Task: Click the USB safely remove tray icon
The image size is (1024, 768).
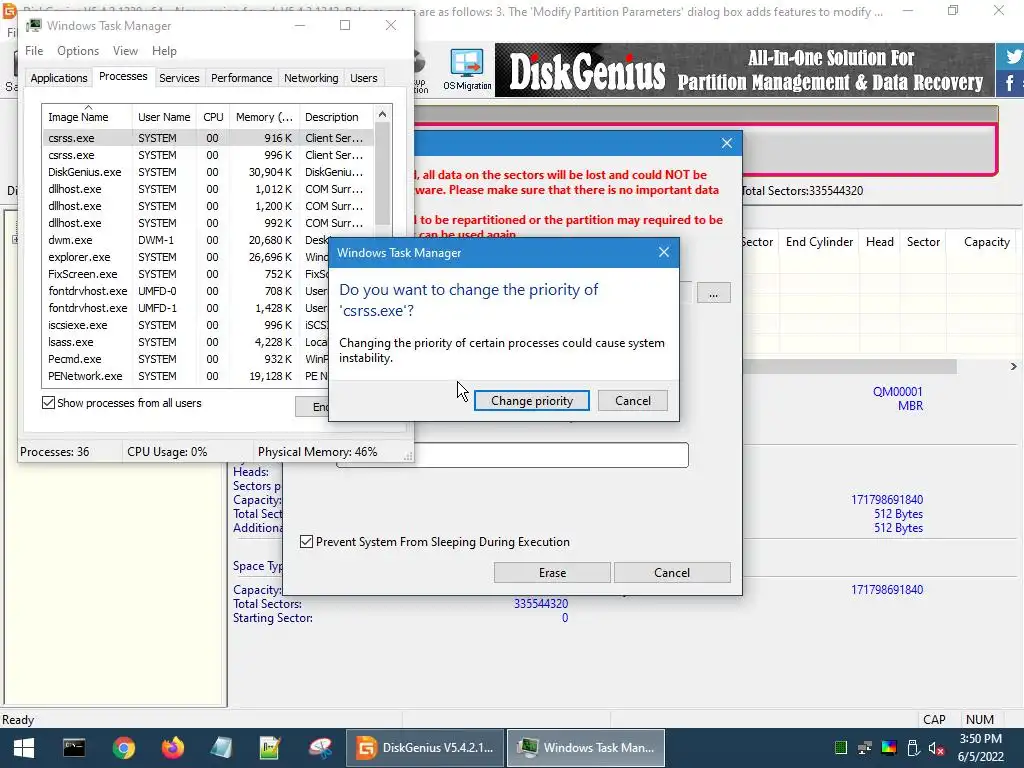Action: click(913, 748)
